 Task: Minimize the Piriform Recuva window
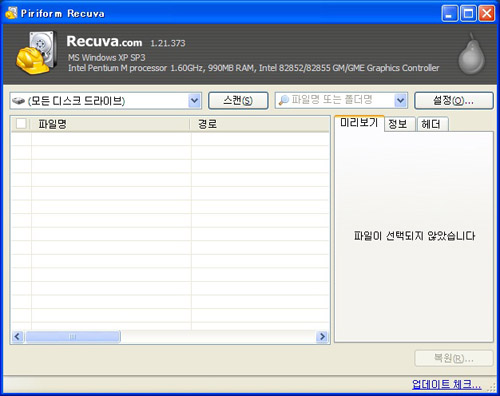pyautogui.click(x=450, y=14)
